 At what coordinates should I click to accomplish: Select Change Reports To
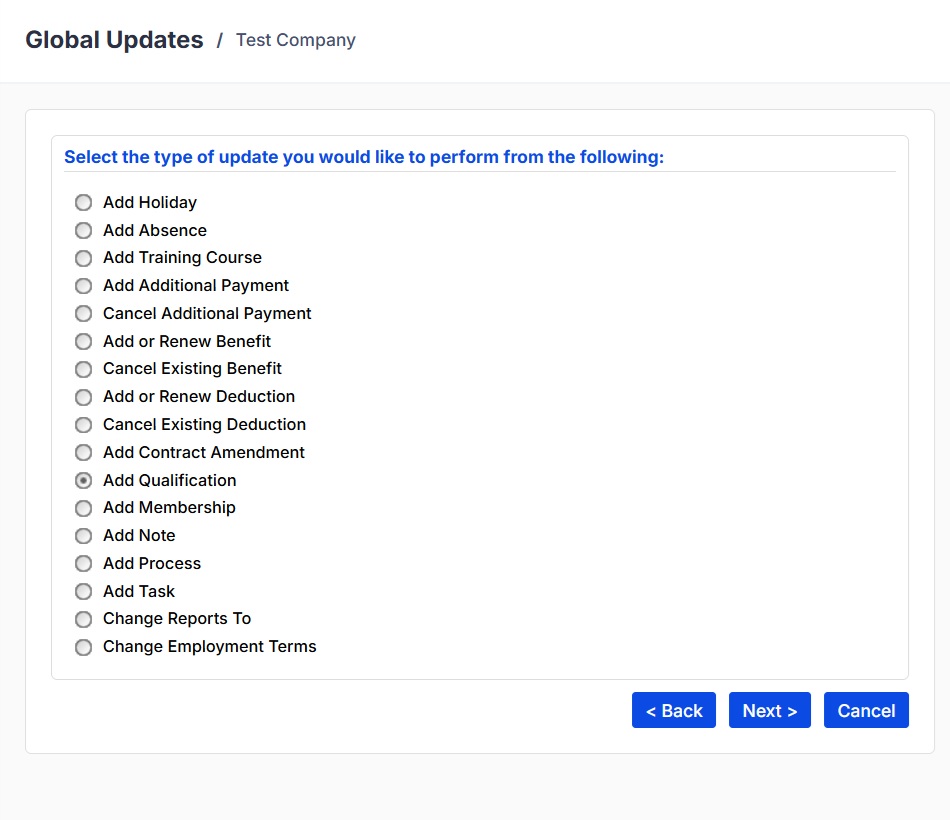(x=83, y=619)
